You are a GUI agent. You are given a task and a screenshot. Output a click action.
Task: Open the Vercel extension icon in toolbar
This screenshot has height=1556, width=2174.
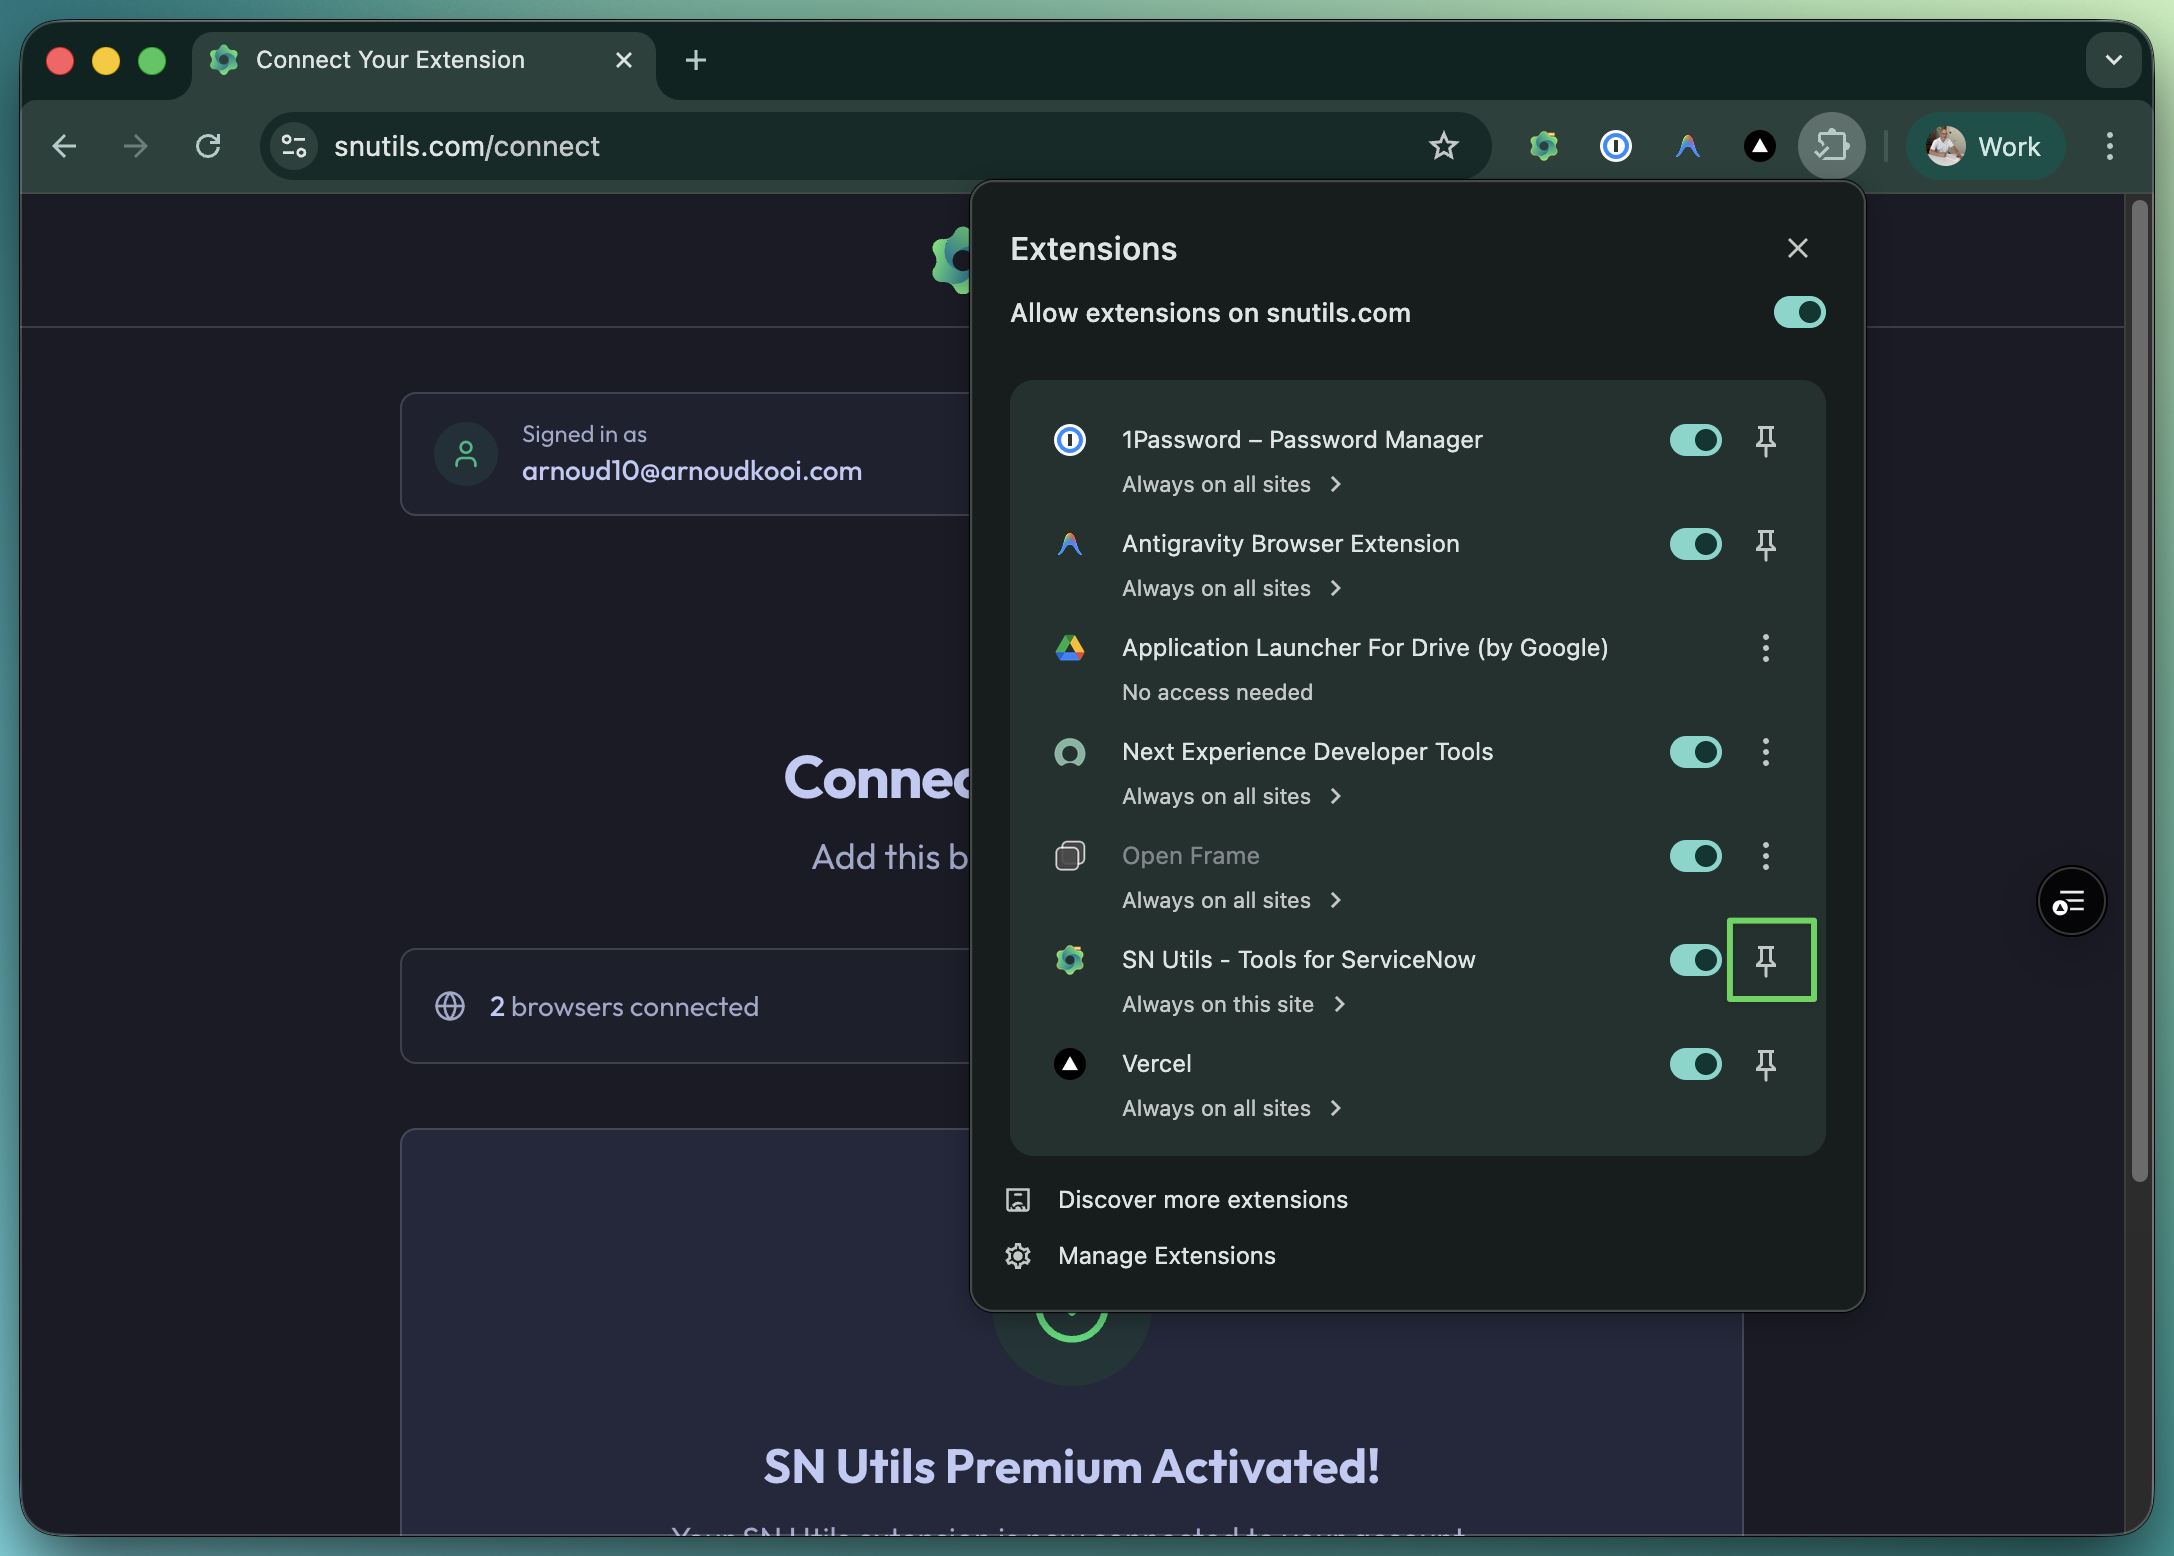pos(1760,146)
